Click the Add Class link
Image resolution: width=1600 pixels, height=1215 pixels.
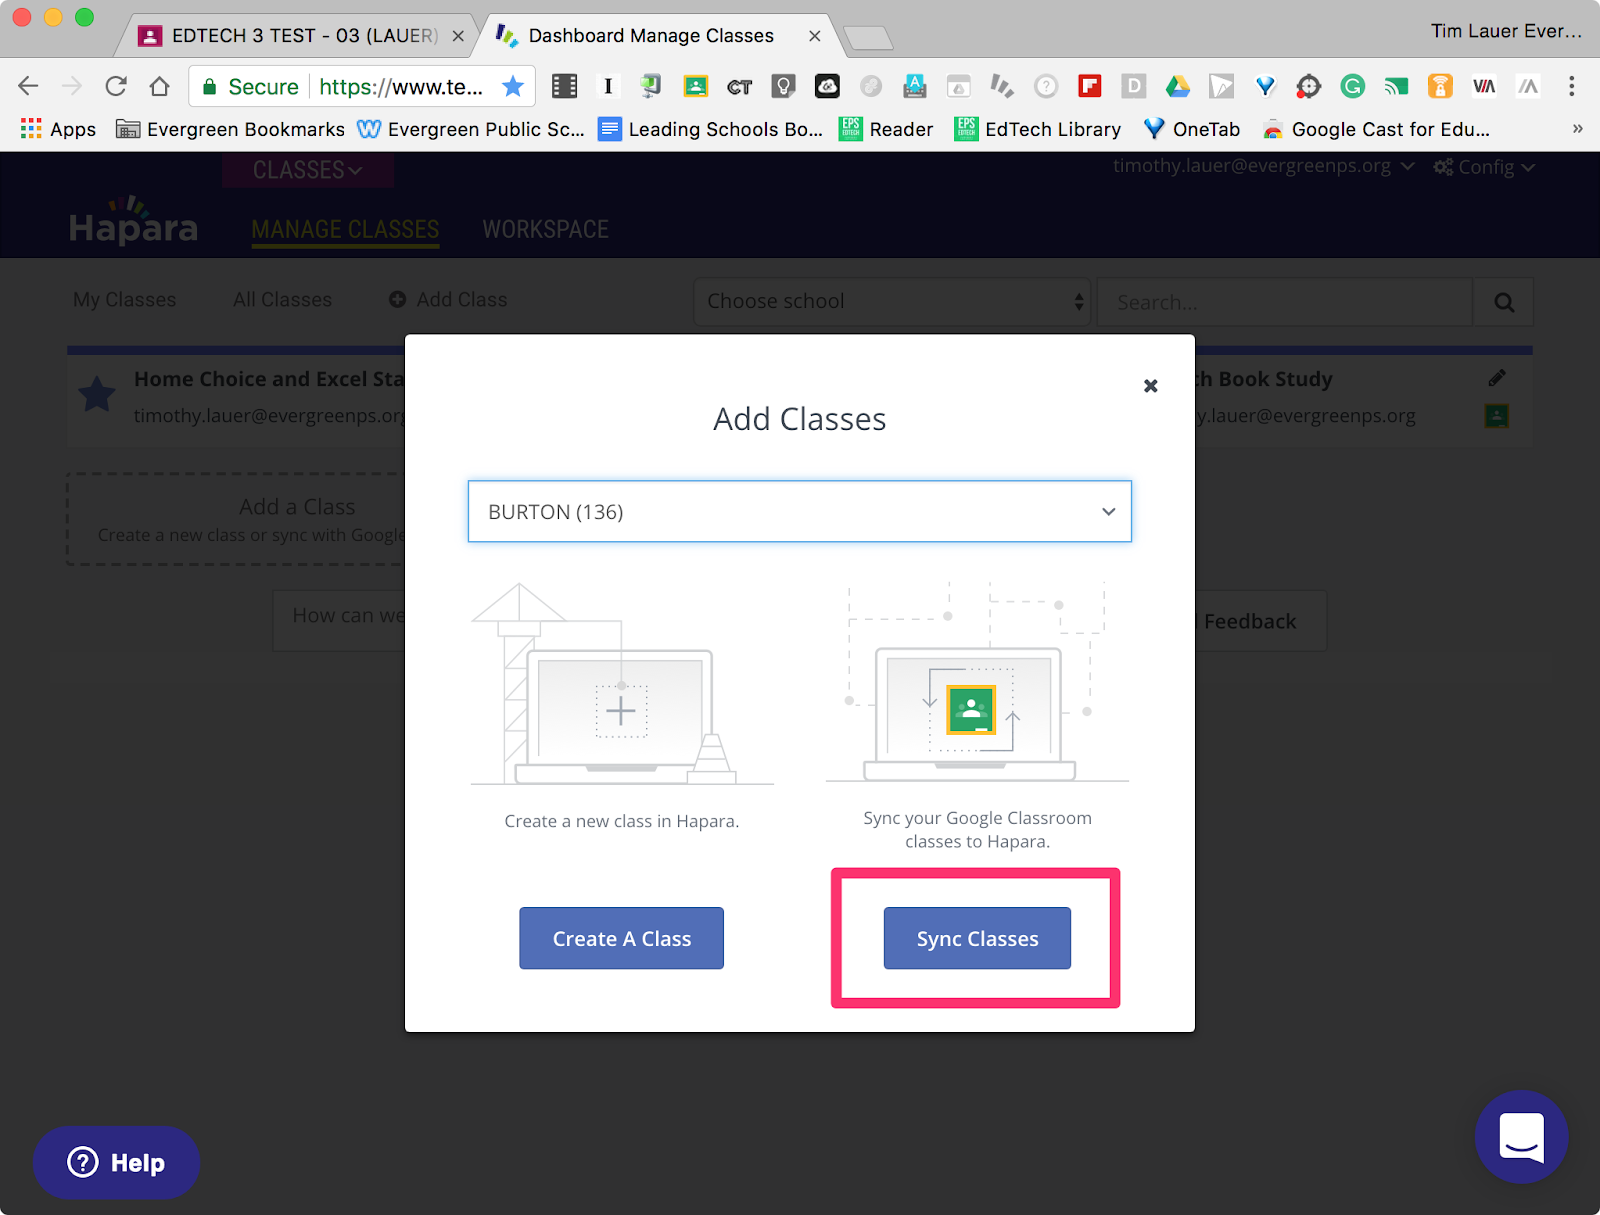pyautogui.click(x=448, y=300)
